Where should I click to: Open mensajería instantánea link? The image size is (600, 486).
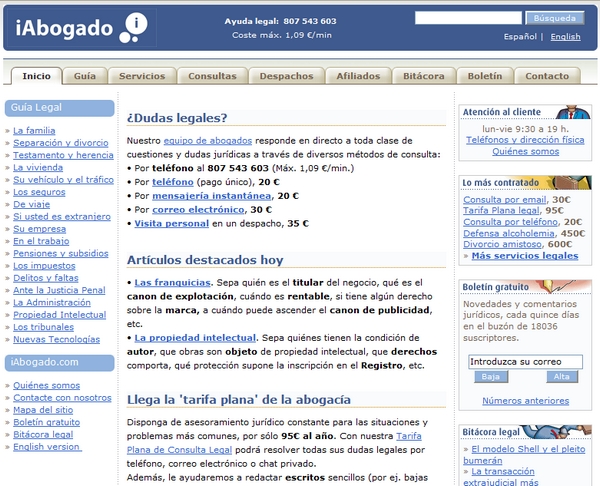click(x=212, y=196)
